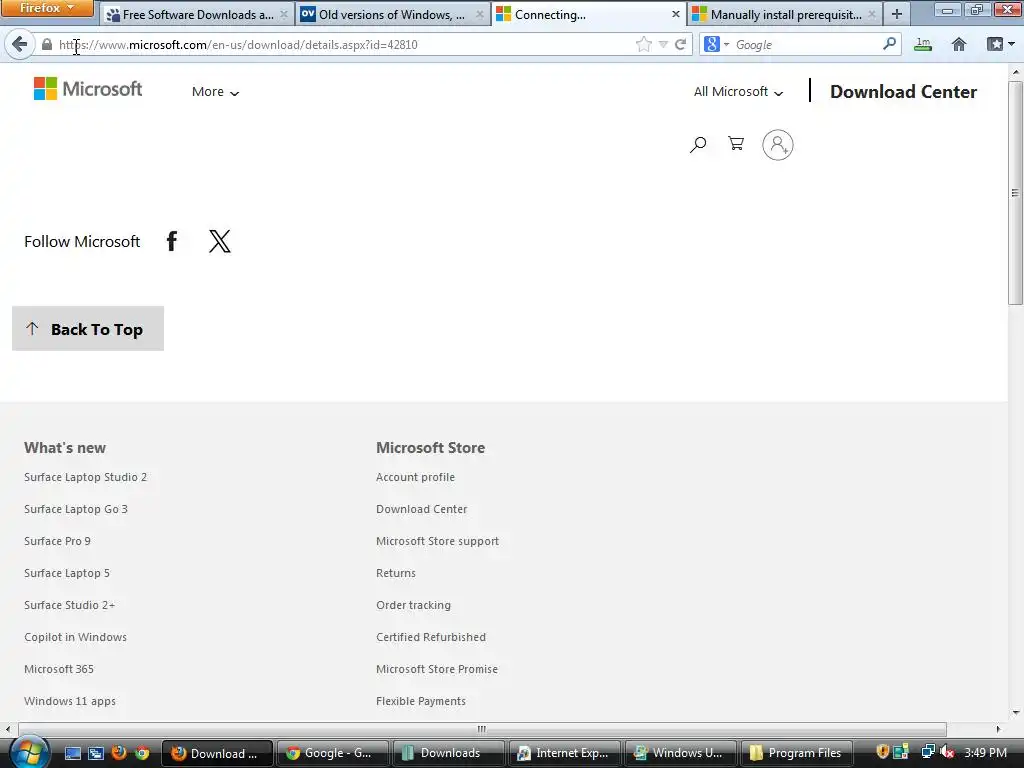1024x768 pixels.
Task: Open Google Chrome taskbar button
Action: pos(332,753)
